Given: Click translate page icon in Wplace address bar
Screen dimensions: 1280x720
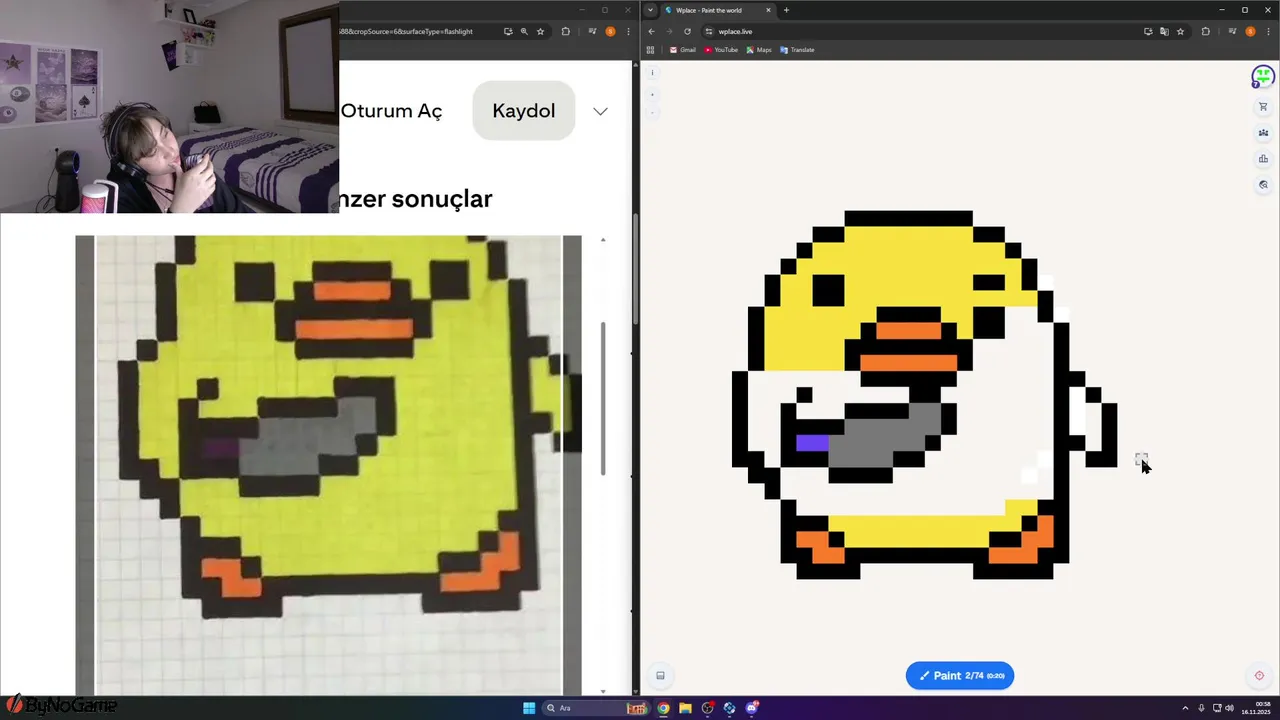Looking at the screenshot, I should point(1164,31).
